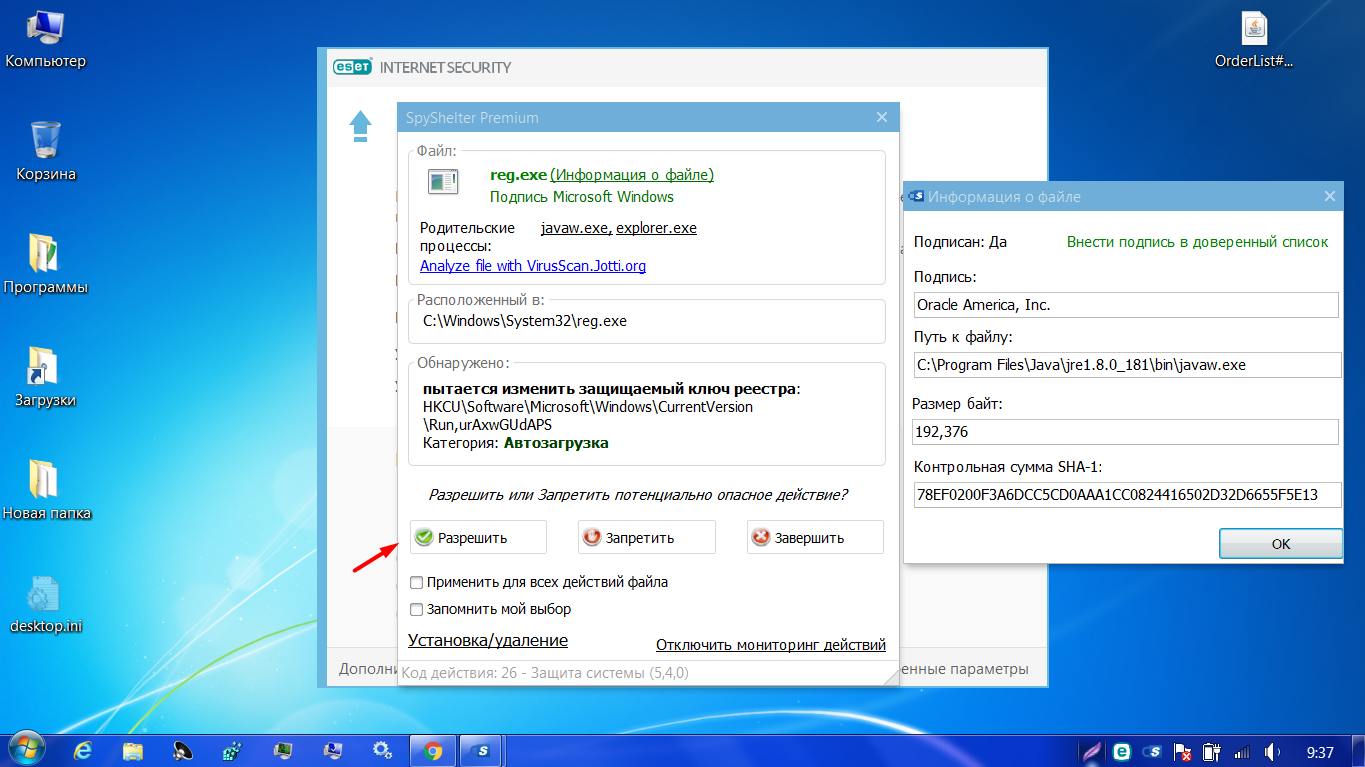Open File Explorer from the taskbar
Image resolution: width=1365 pixels, height=767 pixels.
(133, 750)
